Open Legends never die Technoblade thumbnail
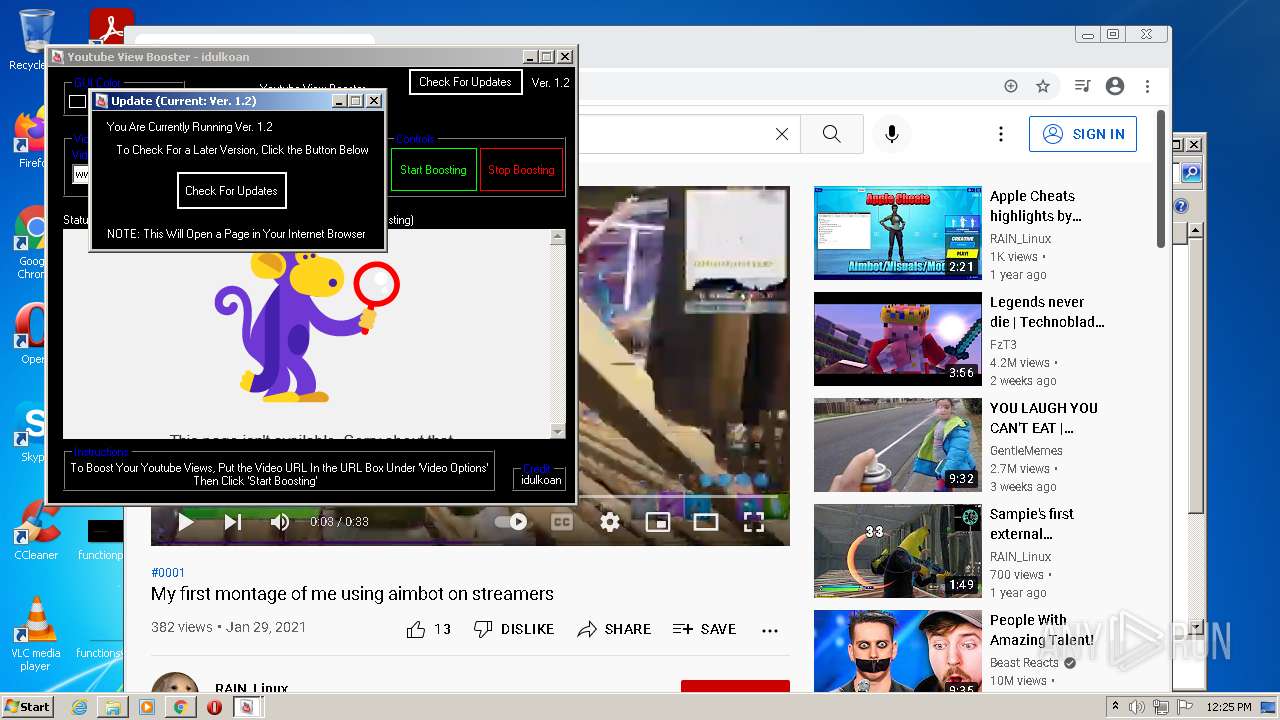Viewport: 1280px width, 720px height. point(897,339)
